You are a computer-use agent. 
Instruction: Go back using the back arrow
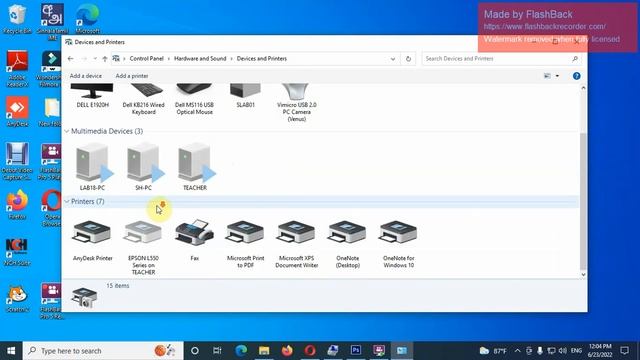tap(70, 59)
